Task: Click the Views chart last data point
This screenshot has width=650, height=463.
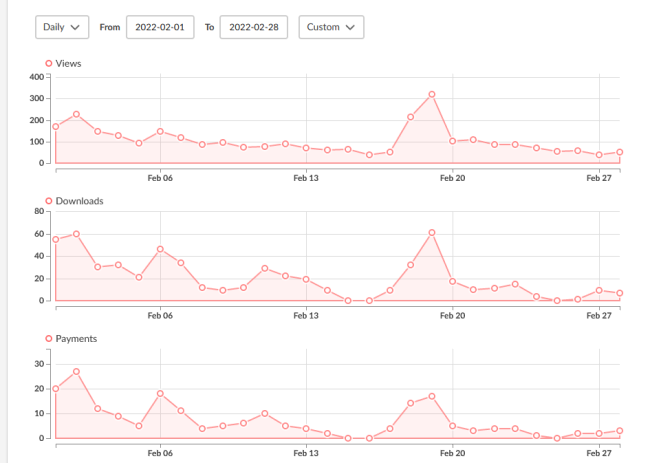Action: pos(620,152)
